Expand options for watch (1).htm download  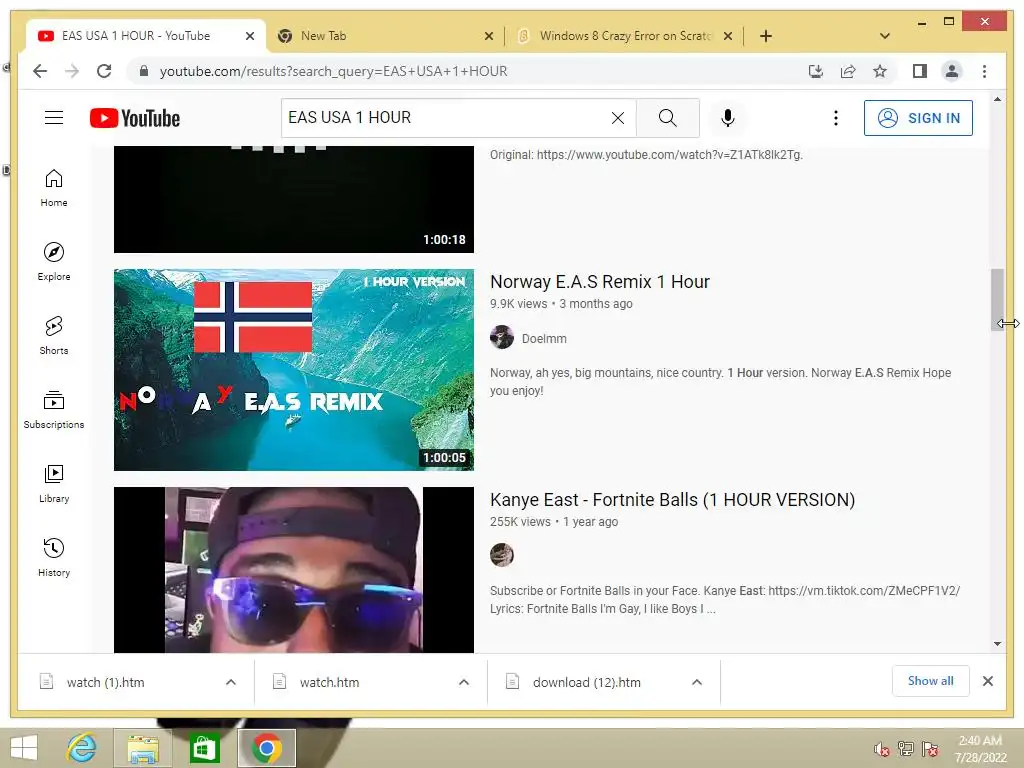coord(231,682)
